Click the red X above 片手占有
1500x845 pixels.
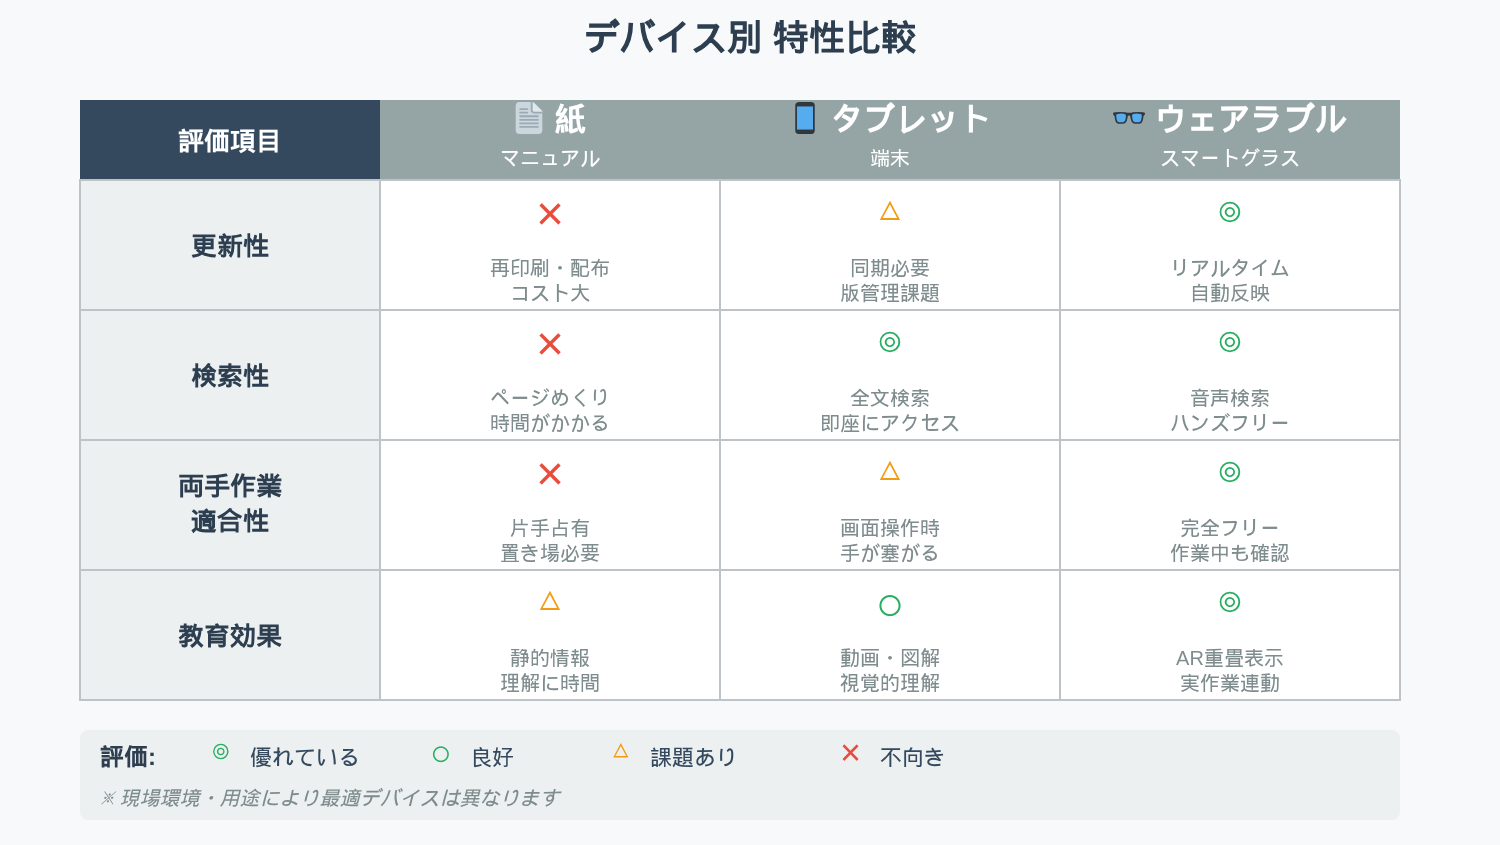pyautogui.click(x=550, y=474)
